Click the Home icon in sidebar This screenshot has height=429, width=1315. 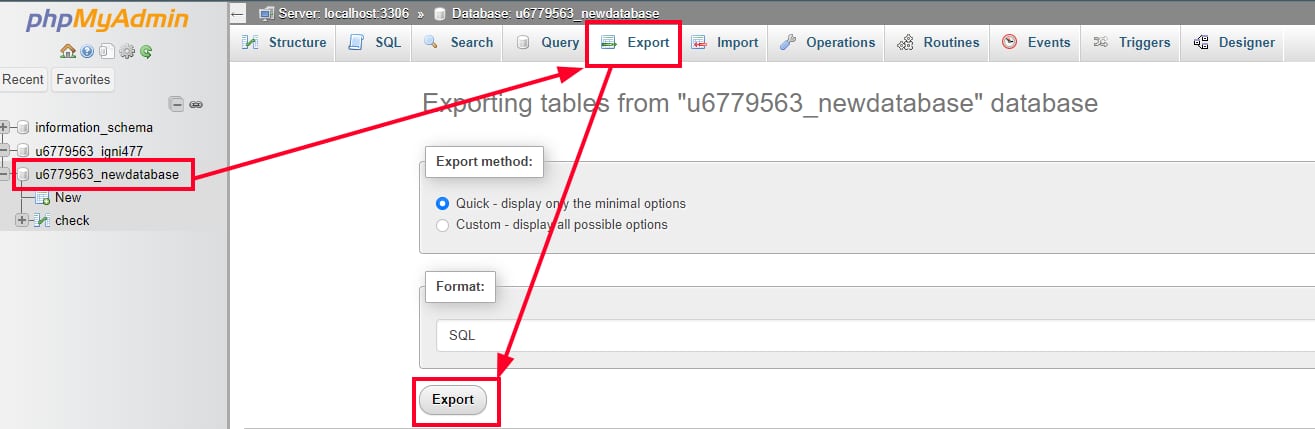coord(67,51)
